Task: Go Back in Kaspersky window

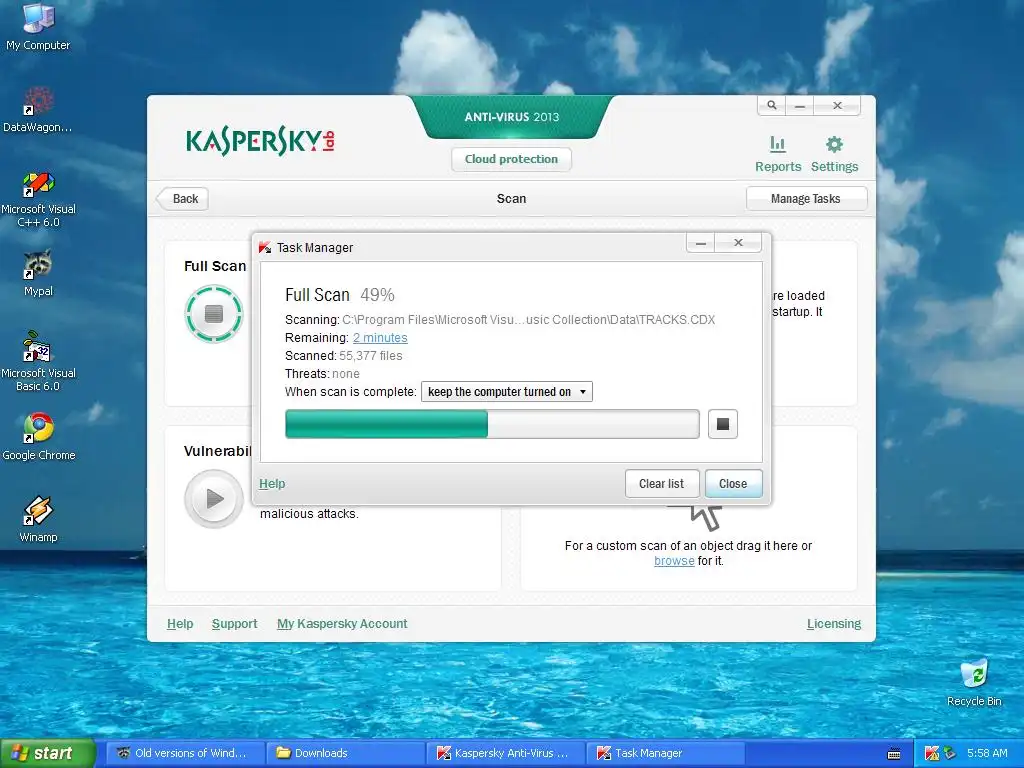Action: pyautogui.click(x=184, y=199)
